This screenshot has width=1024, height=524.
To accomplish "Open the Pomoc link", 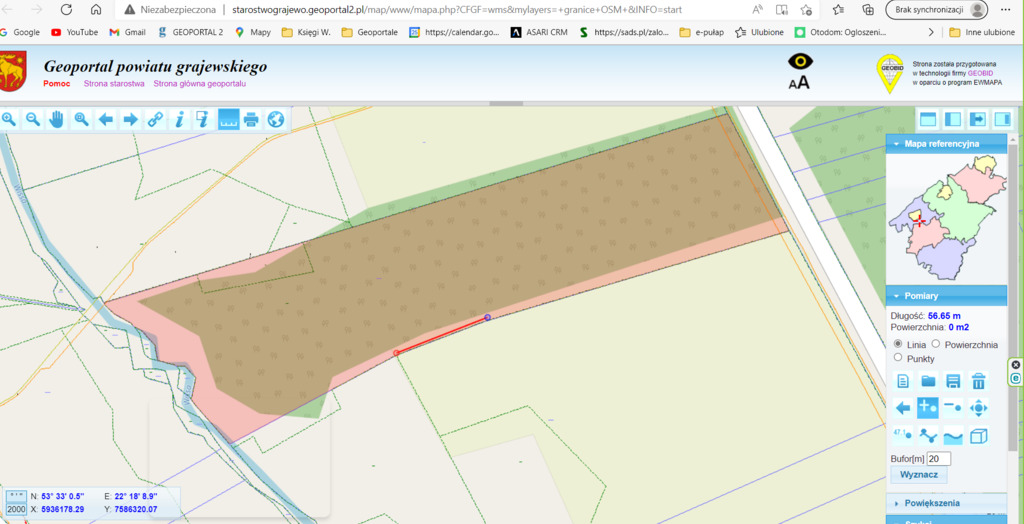I will 56,84.
